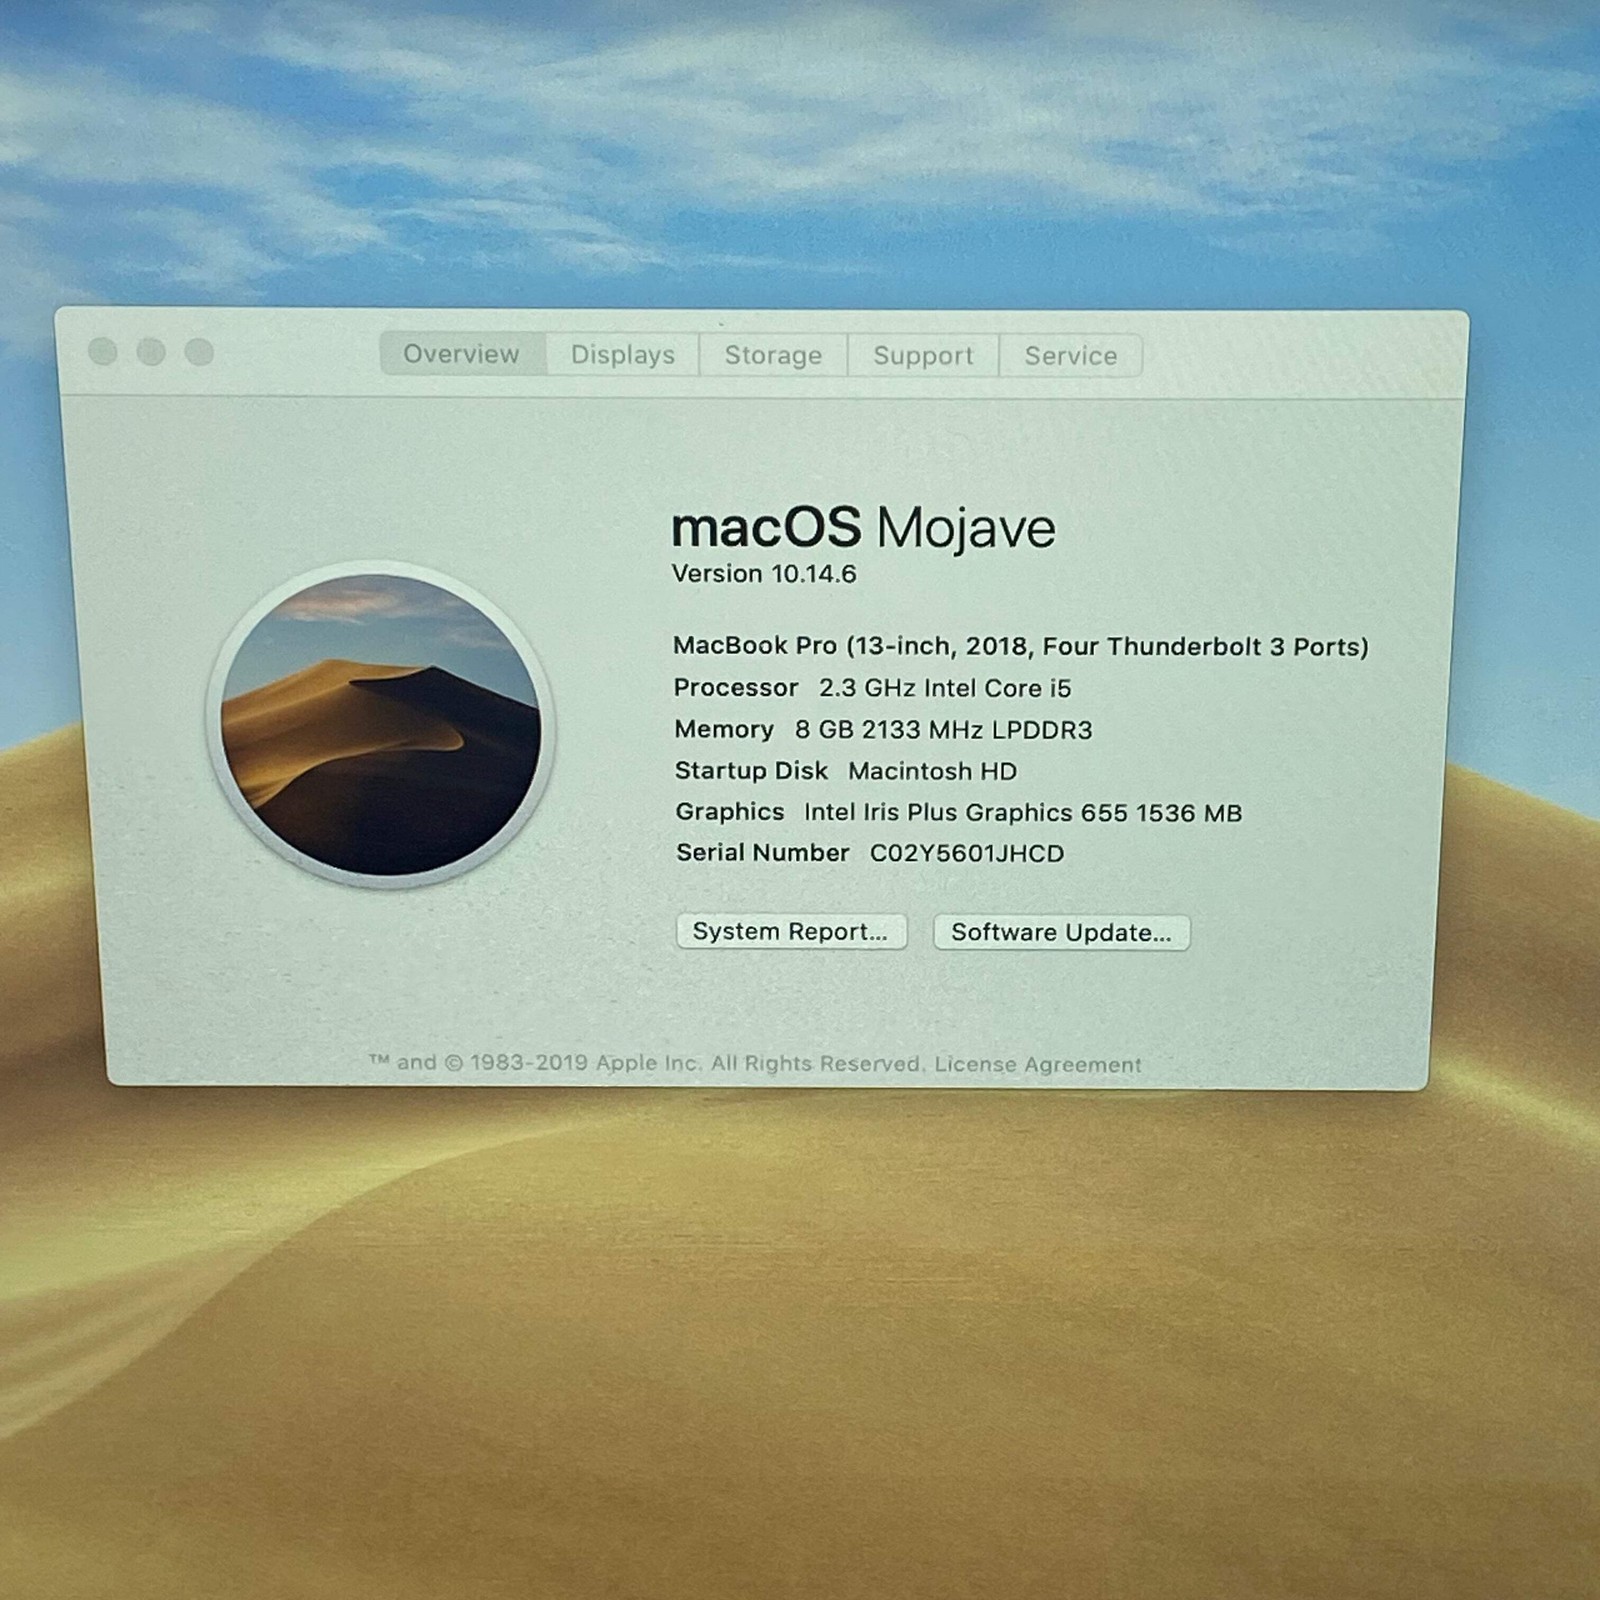The height and width of the screenshot is (1600, 1600).
Task: Click processor value 2.3 GHz Intel Core i5
Action: [x=945, y=689]
